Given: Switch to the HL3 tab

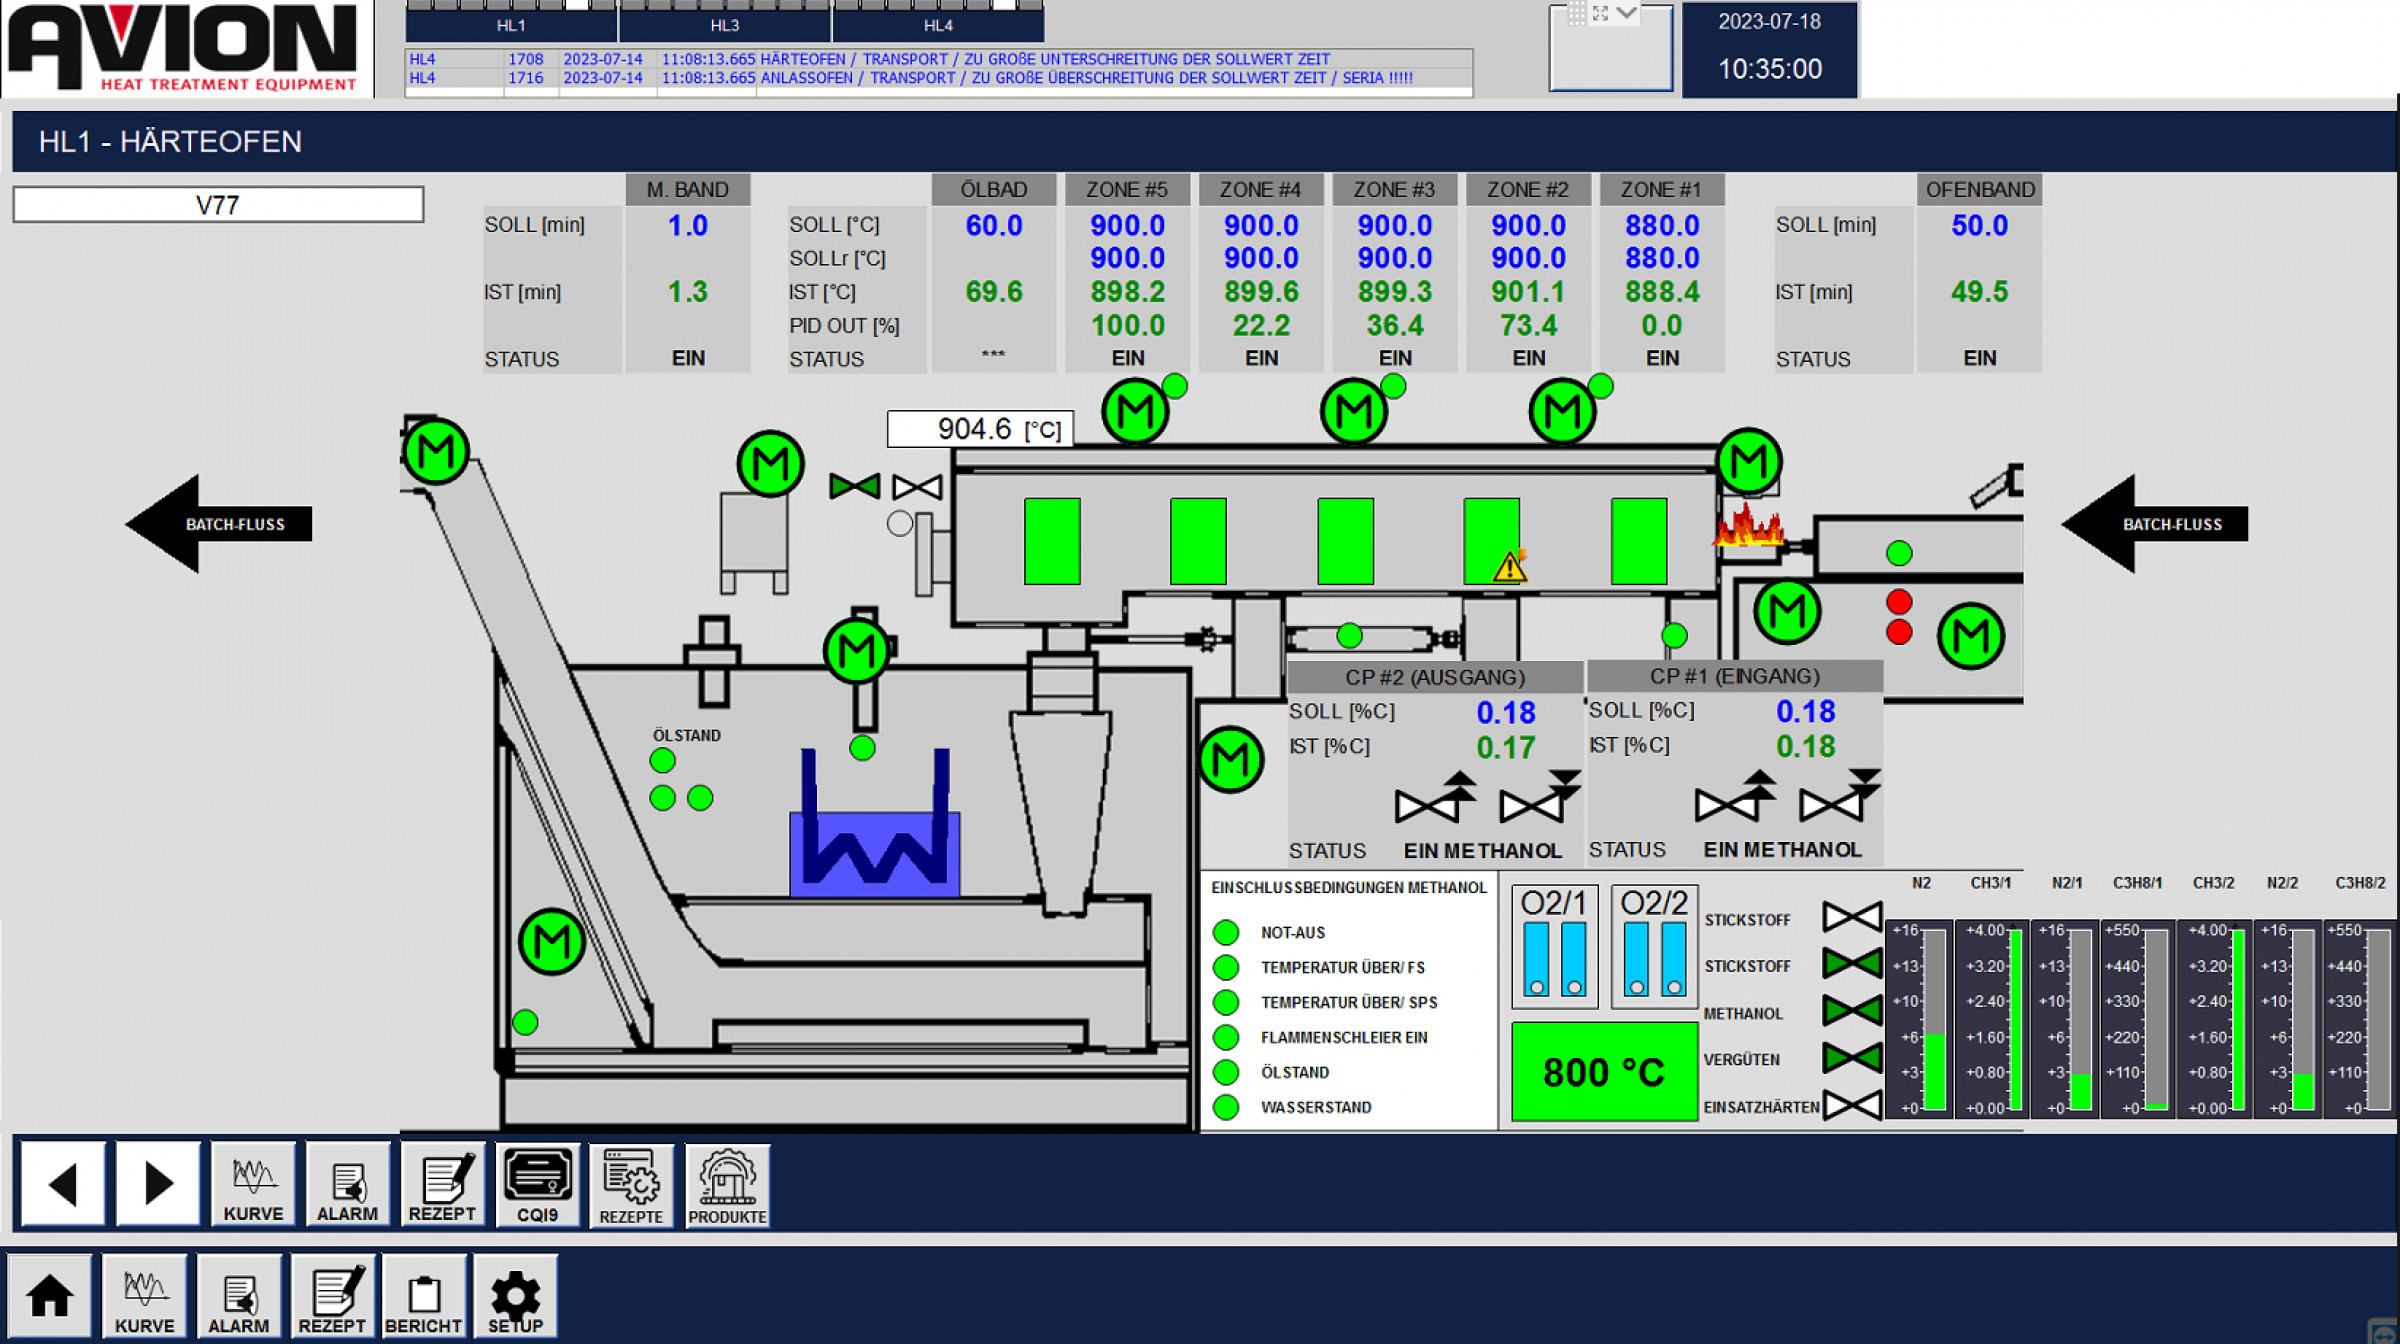Looking at the screenshot, I should click(725, 25).
